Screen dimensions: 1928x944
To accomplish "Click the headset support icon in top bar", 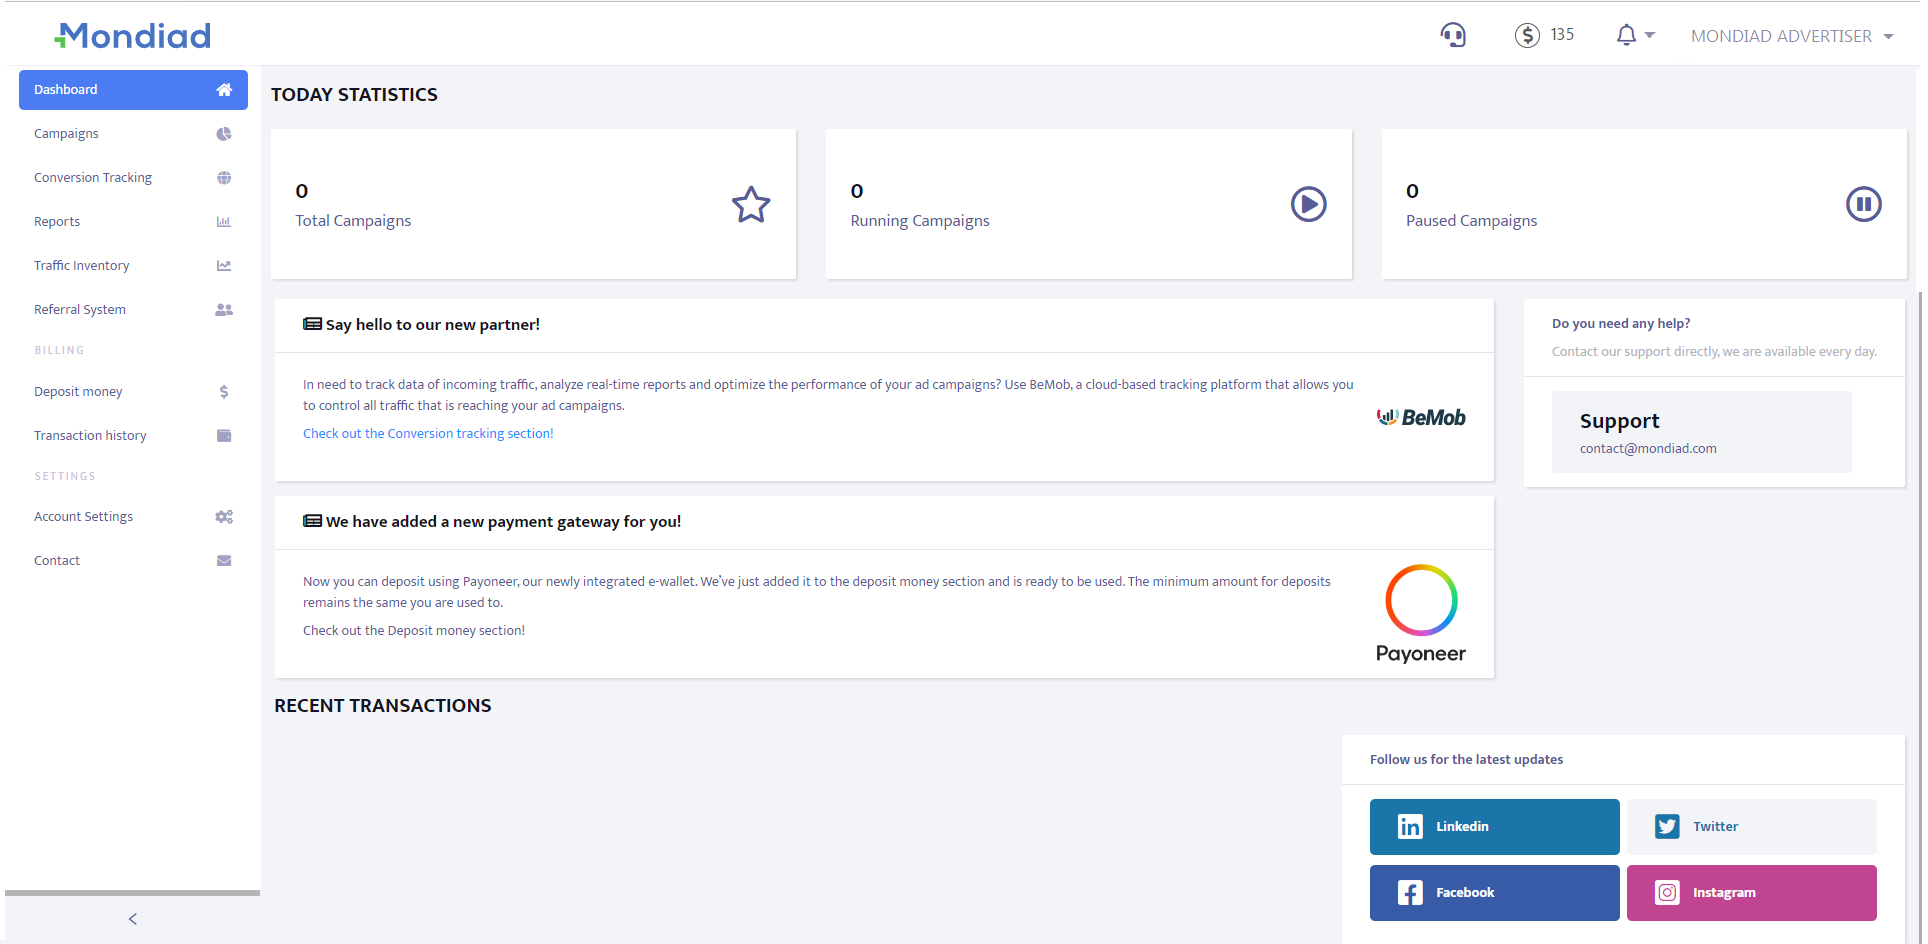I will coord(1453,34).
